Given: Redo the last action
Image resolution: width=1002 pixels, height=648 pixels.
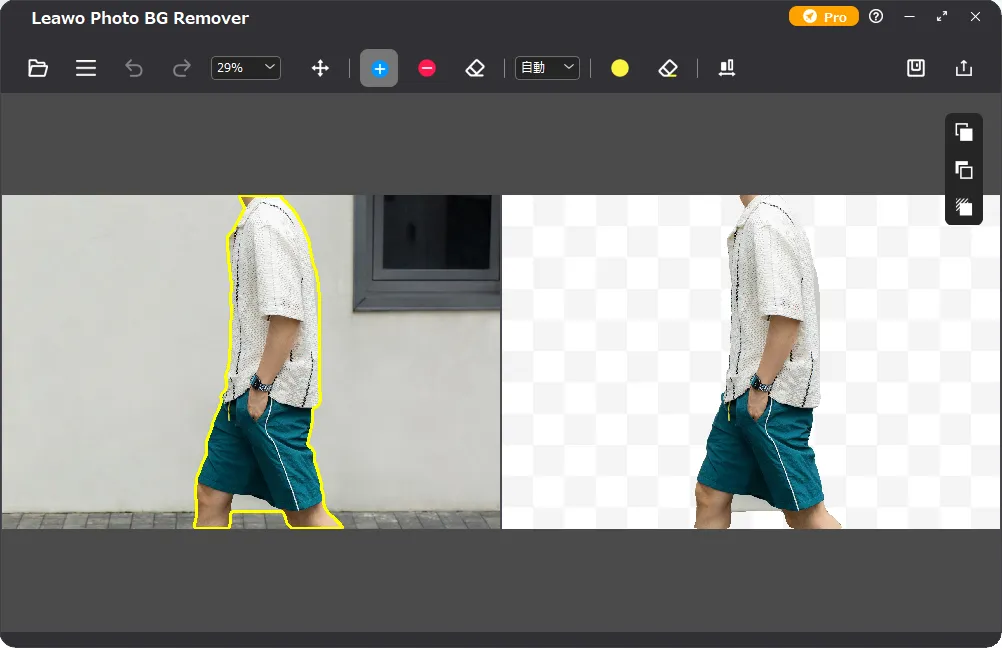Looking at the screenshot, I should coord(181,68).
